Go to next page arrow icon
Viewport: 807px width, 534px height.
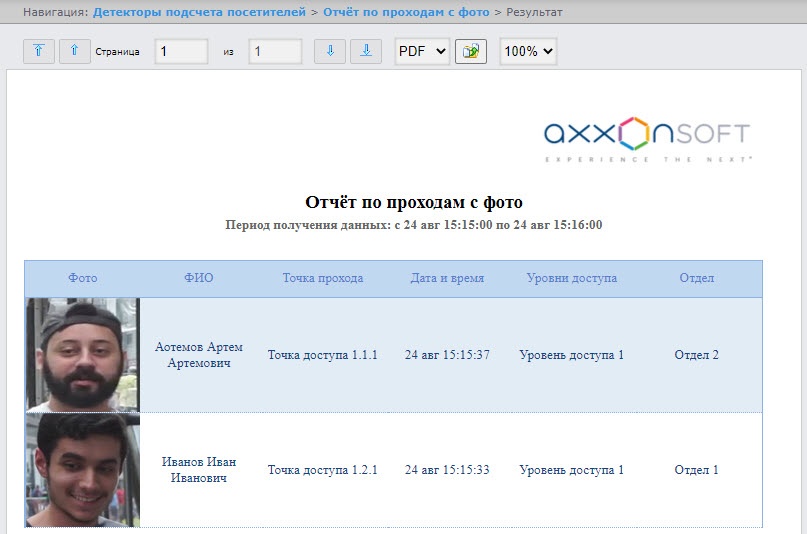[330, 51]
